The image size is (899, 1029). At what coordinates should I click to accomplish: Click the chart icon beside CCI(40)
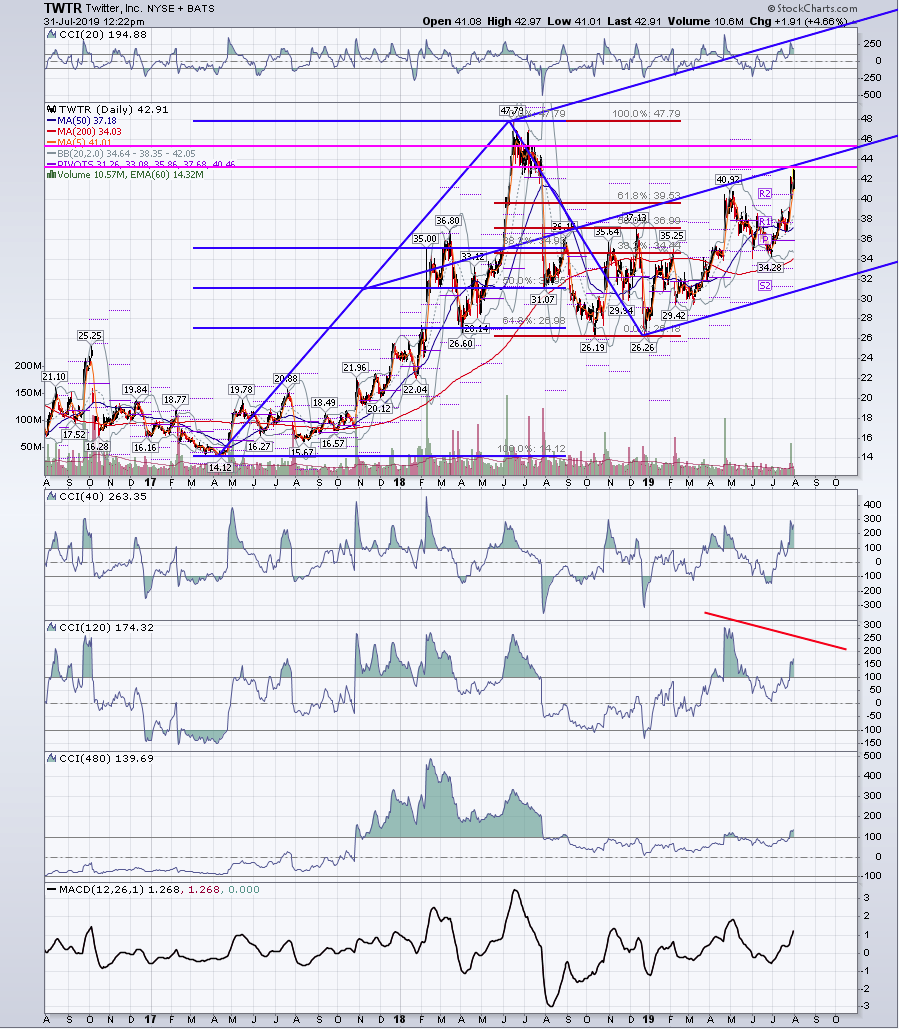pyautogui.click(x=52, y=497)
